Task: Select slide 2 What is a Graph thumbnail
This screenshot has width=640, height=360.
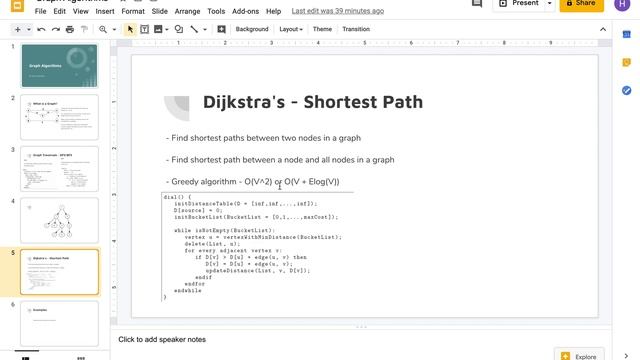Action: (60, 117)
